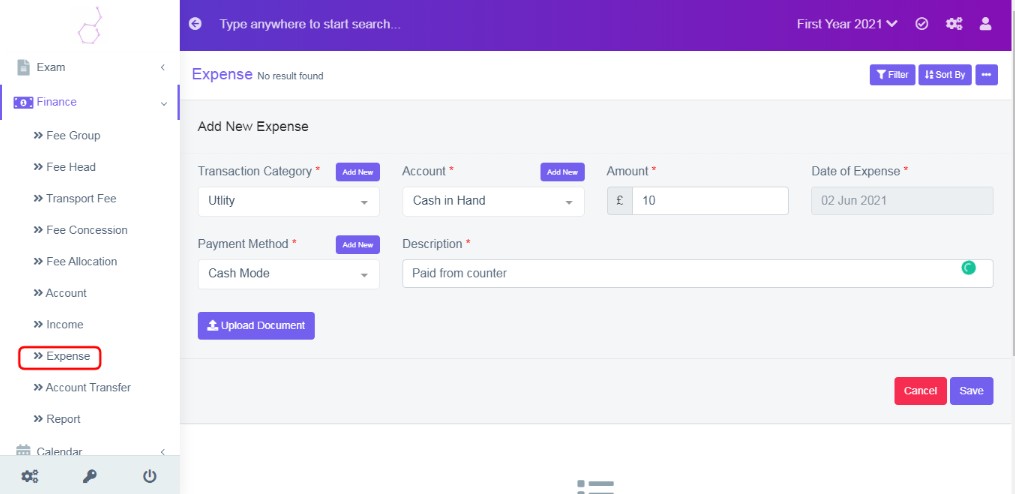Open the First Year 2021 dropdown
This screenshot has width=1015, height=494.
click(847, 24)
